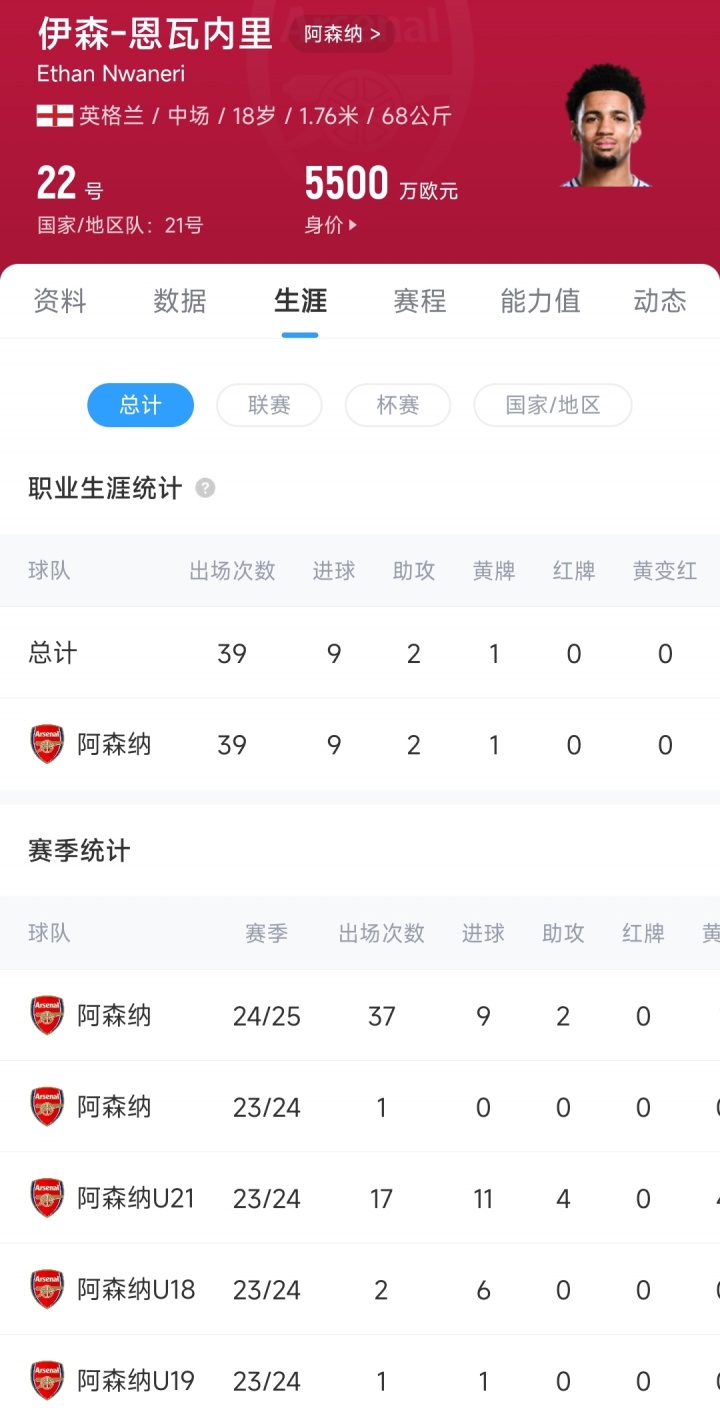Tap Arsenal crest in the 阿森纳U18 row
This screenshot has width=720, height=1408.
[47, 1290]
